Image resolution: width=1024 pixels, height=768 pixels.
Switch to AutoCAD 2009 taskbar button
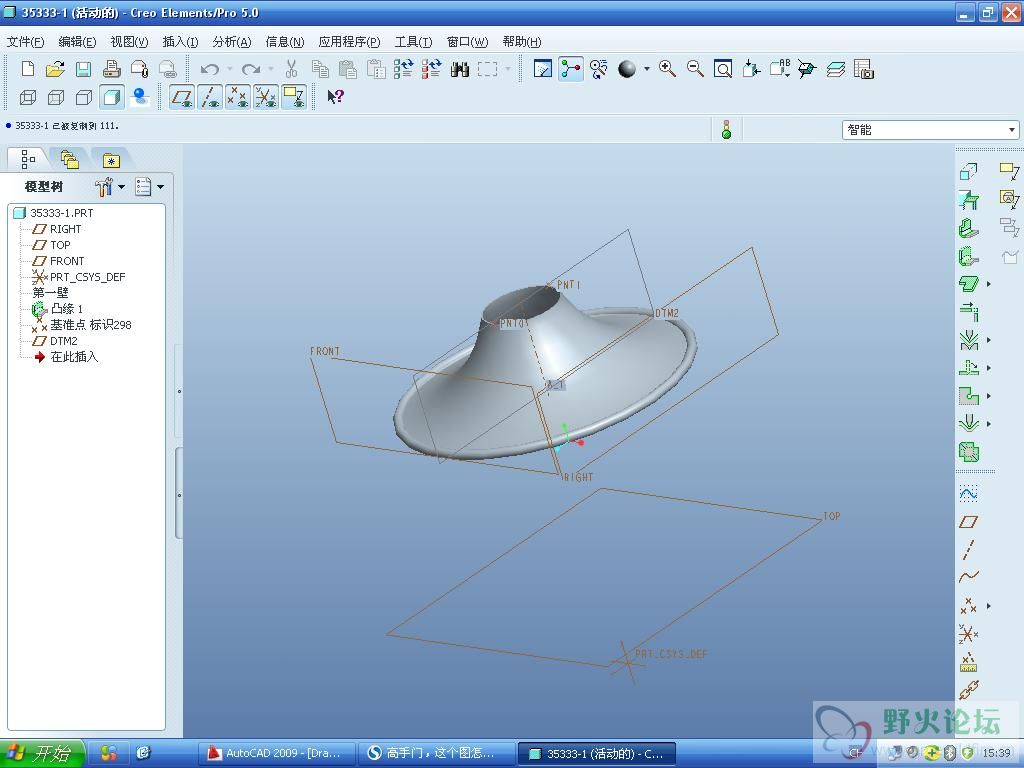pos(276,754)
